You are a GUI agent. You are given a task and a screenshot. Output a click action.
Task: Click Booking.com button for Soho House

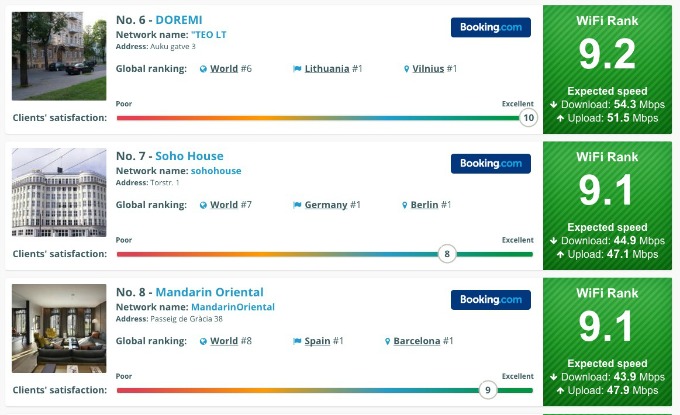(x=490, y=163)
